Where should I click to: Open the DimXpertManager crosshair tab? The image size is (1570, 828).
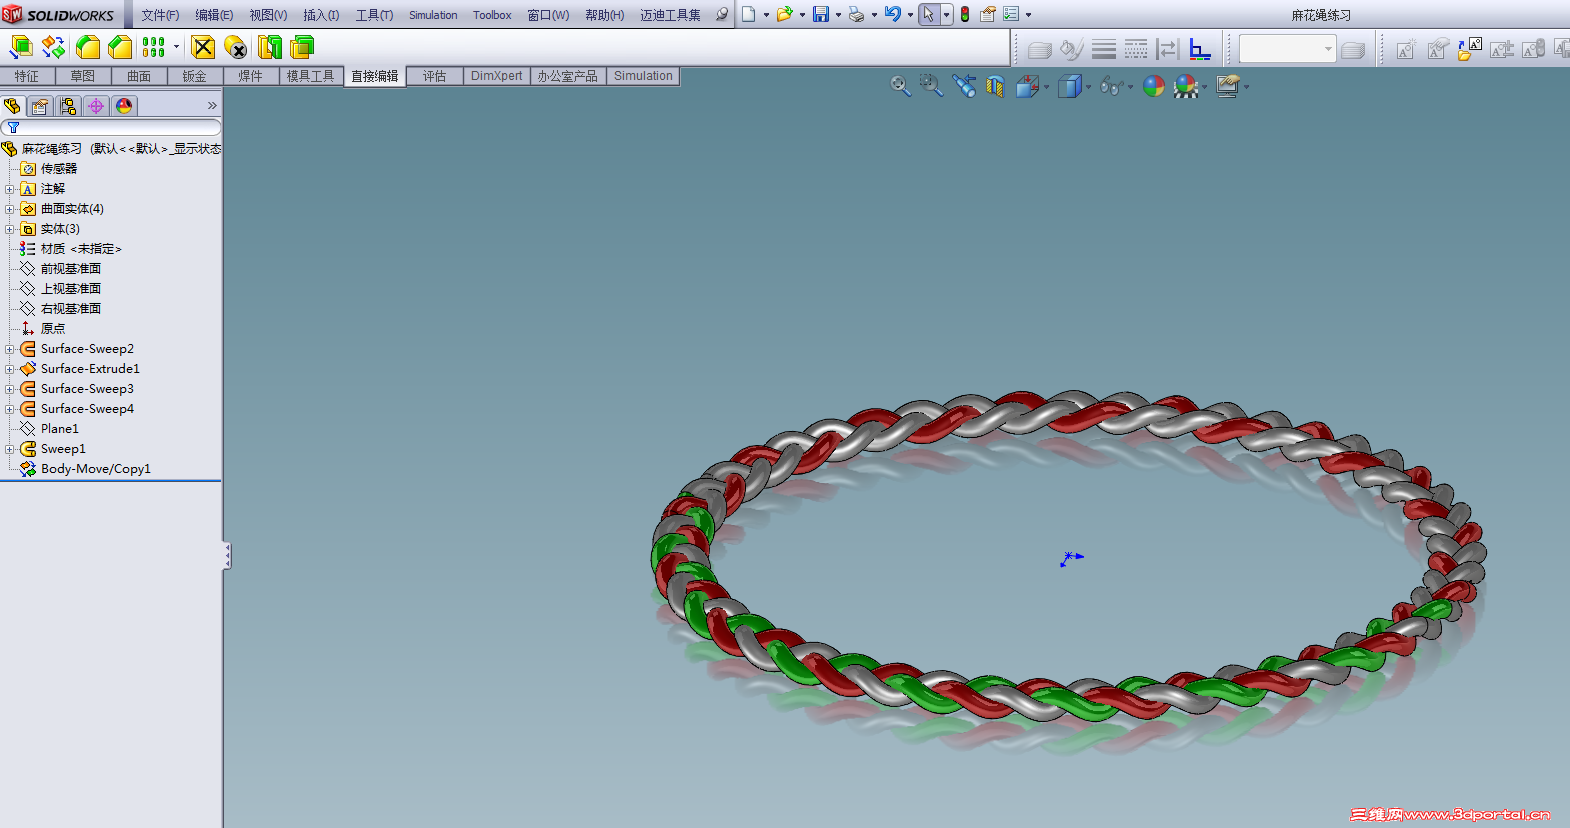96,106
